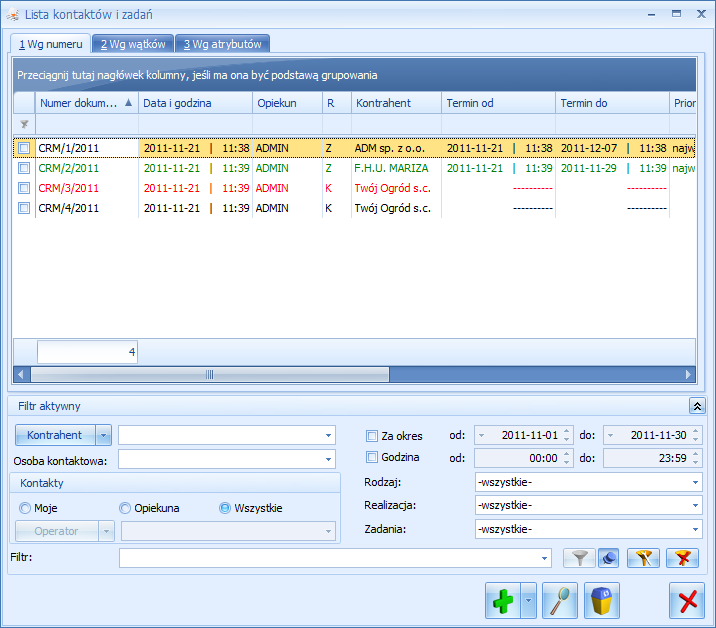The image size is (716, 628).
Task: Expand the Osoba kontaktowa combo box
Action: click(x=328, y=459)
